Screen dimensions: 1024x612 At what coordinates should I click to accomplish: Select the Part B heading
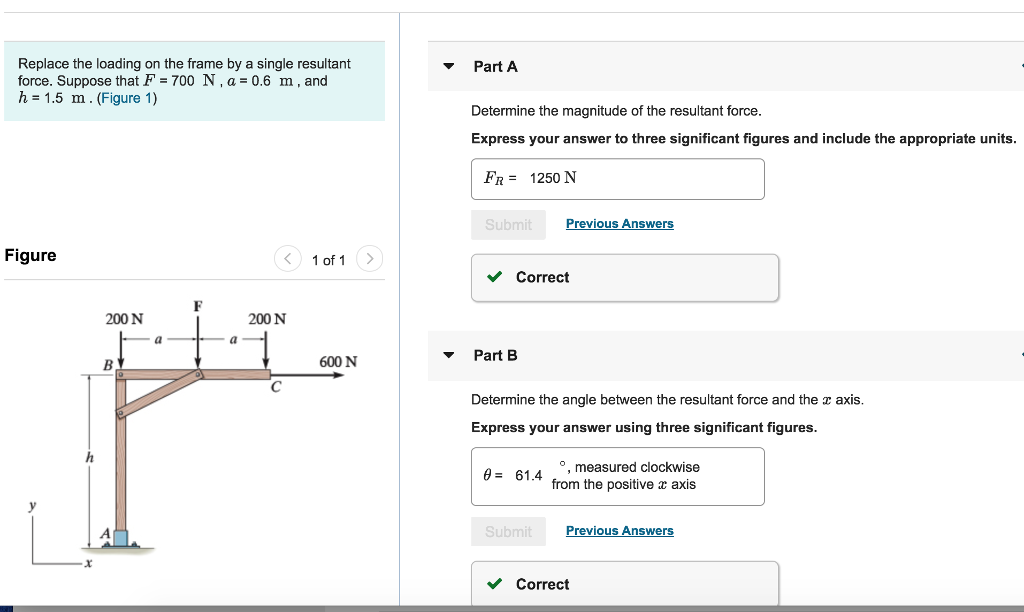495,355
